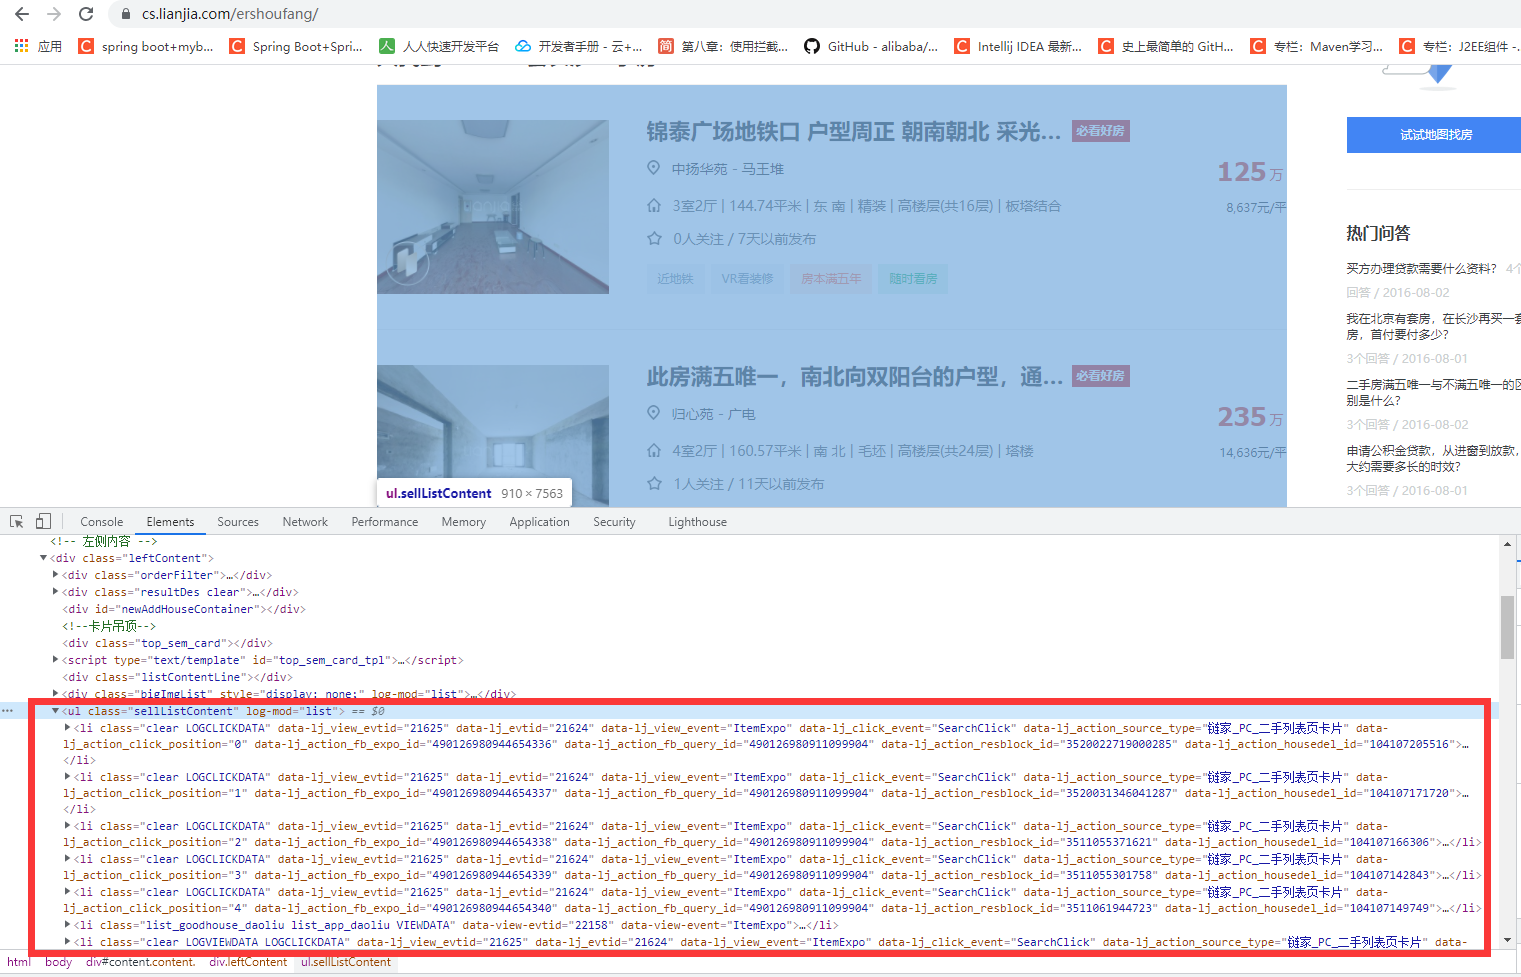Expand the div class="bigImgList" node
This screenshot has height=977, width=1521.
55,693
